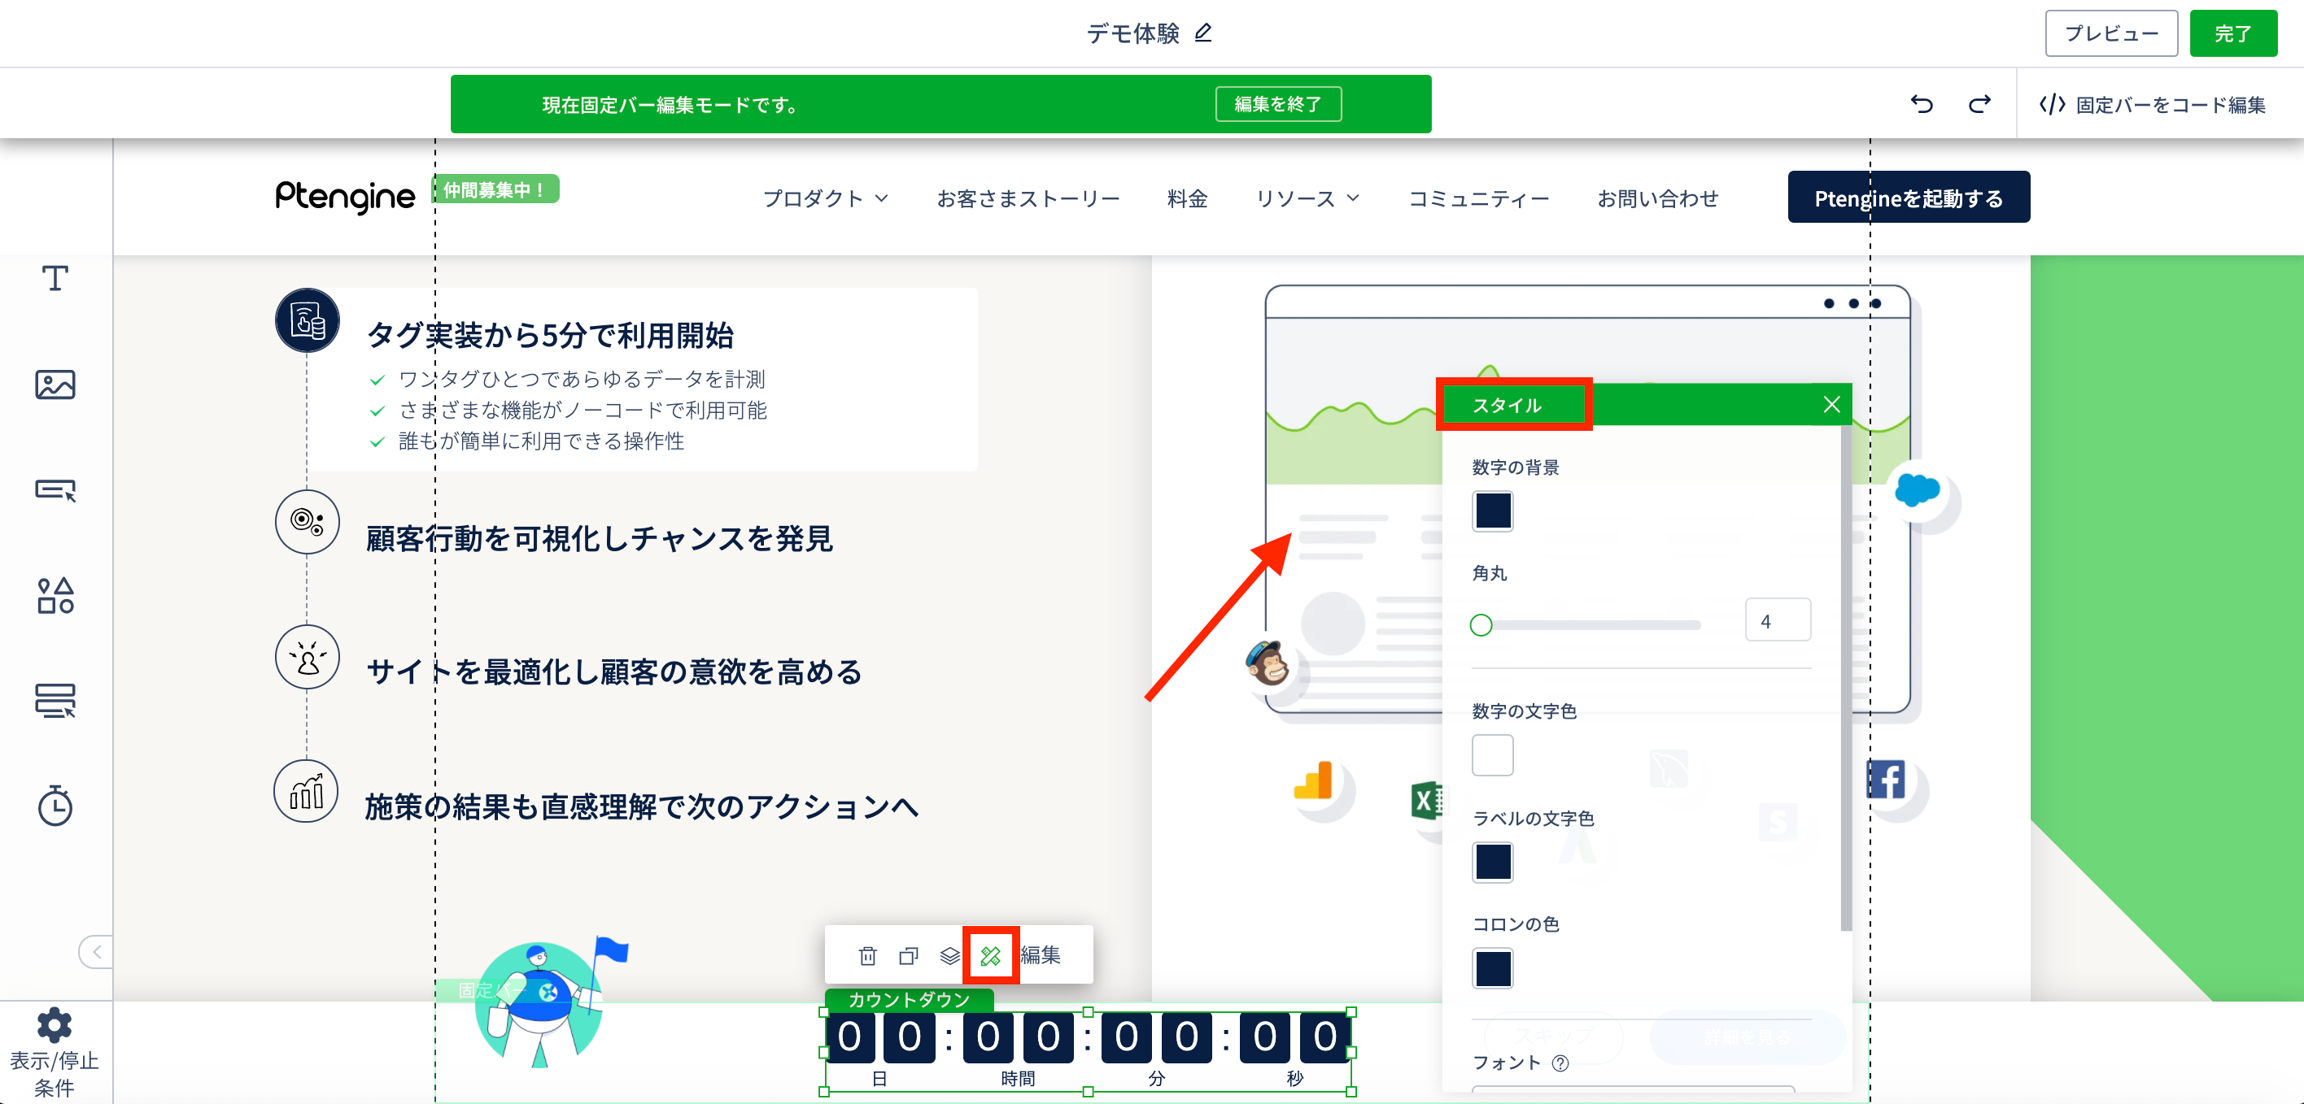Click the duplicate icon in floating toolbar
Image resolution: width=2304 pixels, height=1104 pixels.
coord(908,956)
